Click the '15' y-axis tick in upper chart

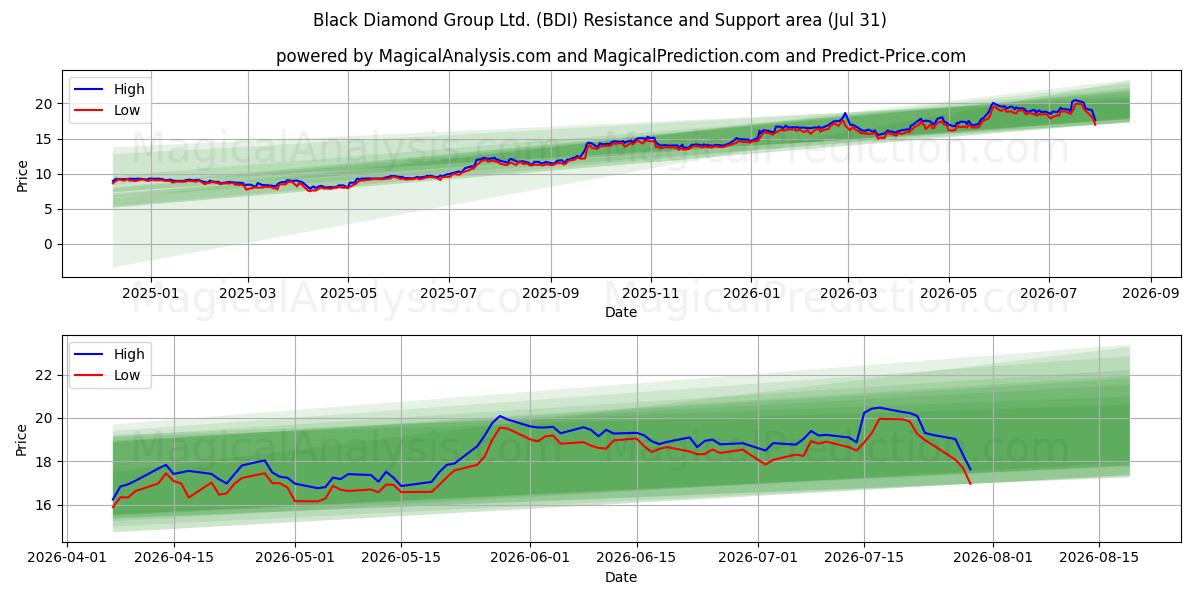(46, 139)
